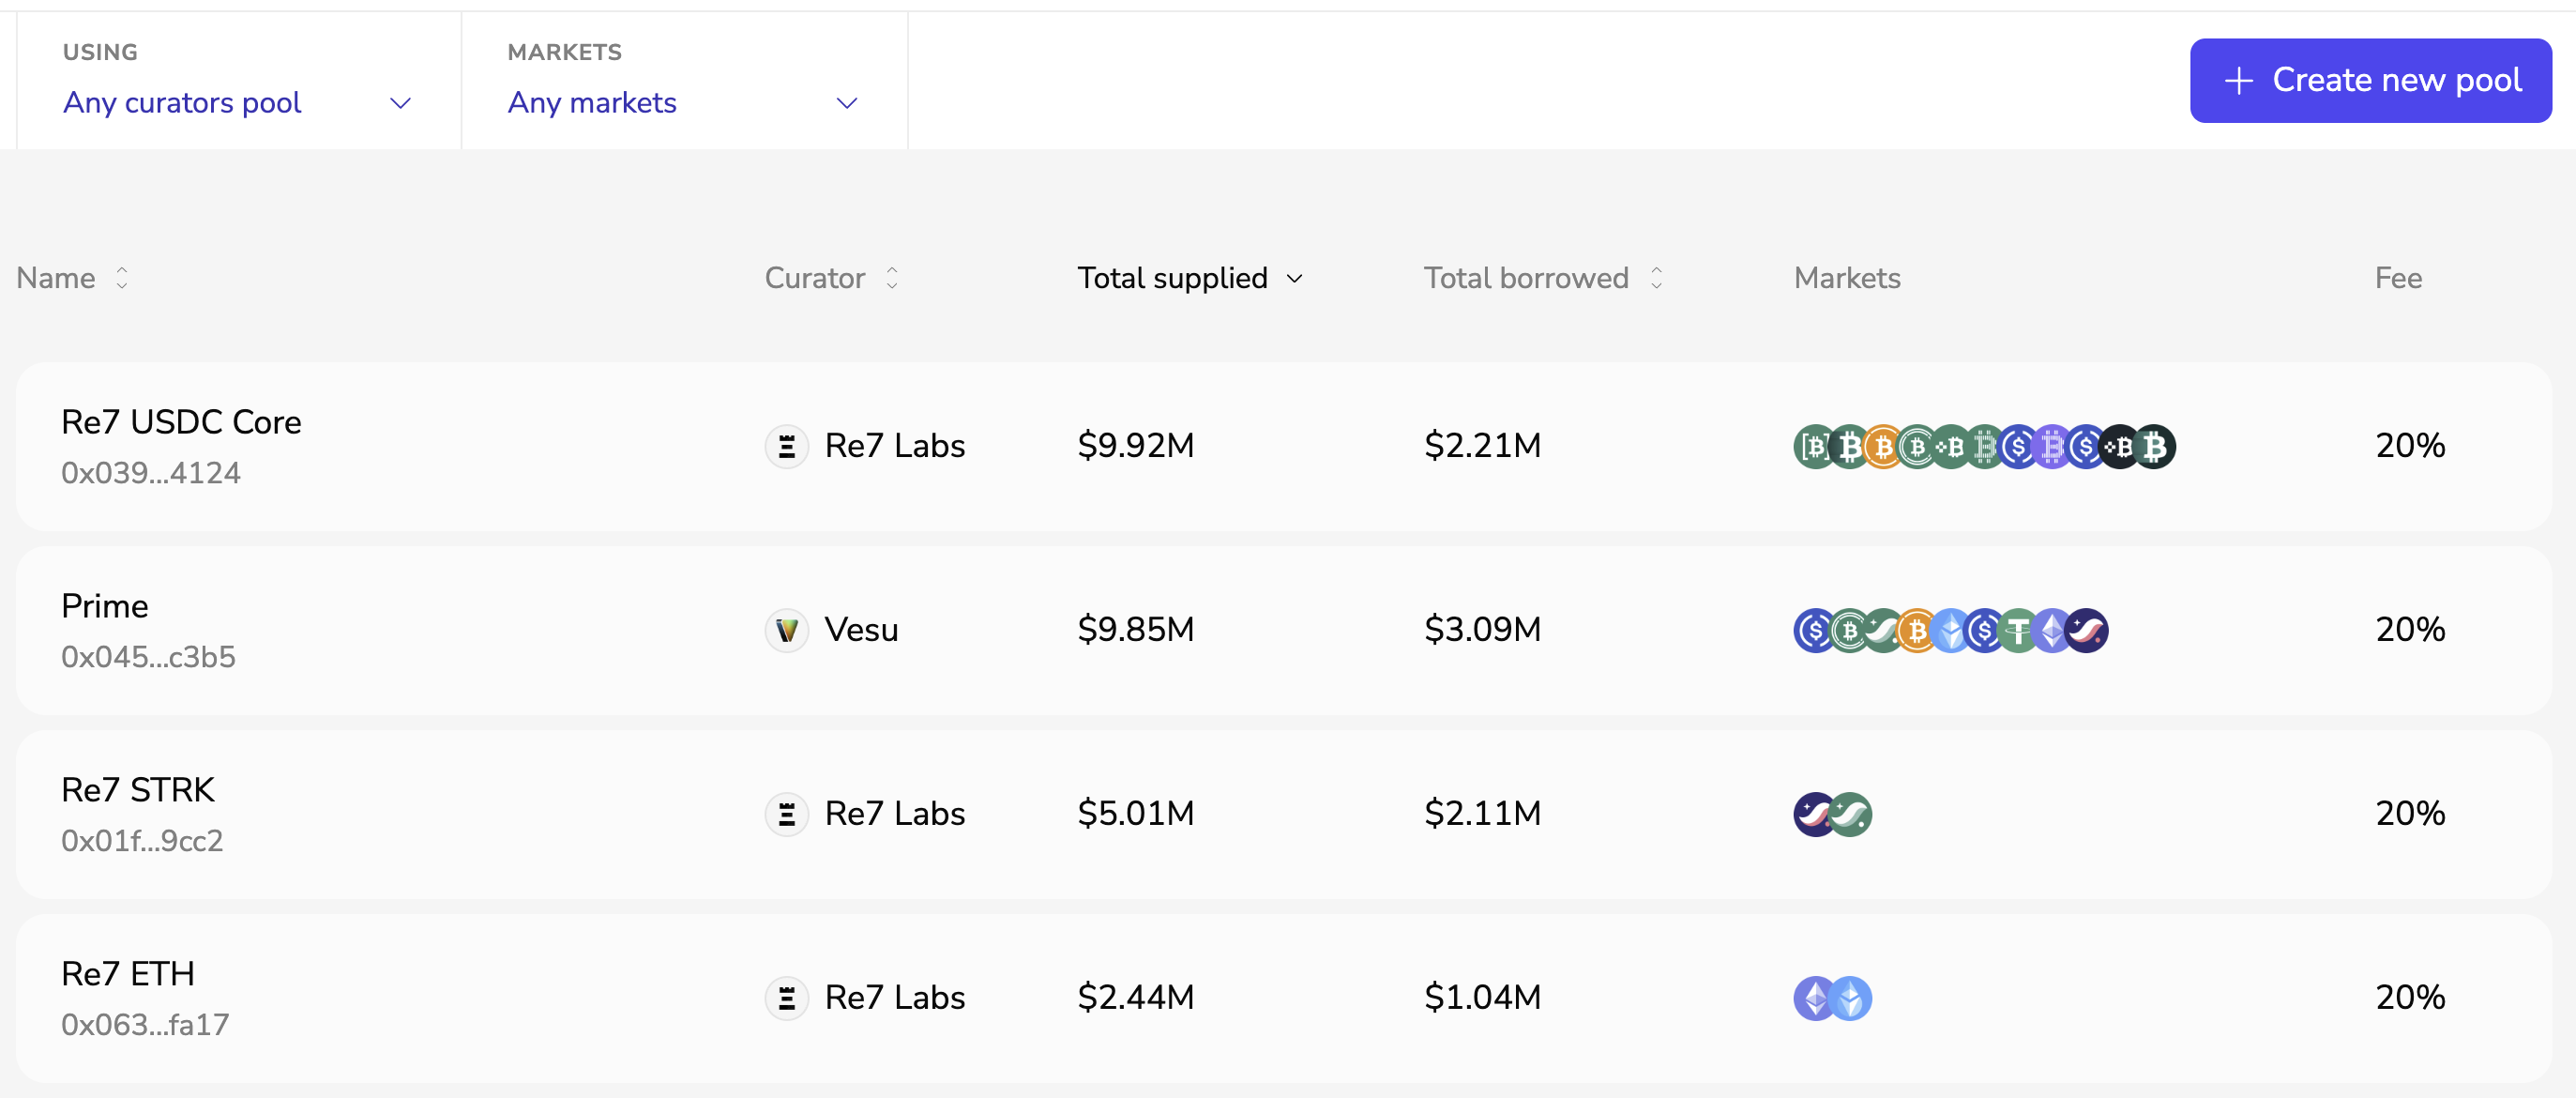
Task: Click the address 0x039...4124
Action: coord(151,473)
